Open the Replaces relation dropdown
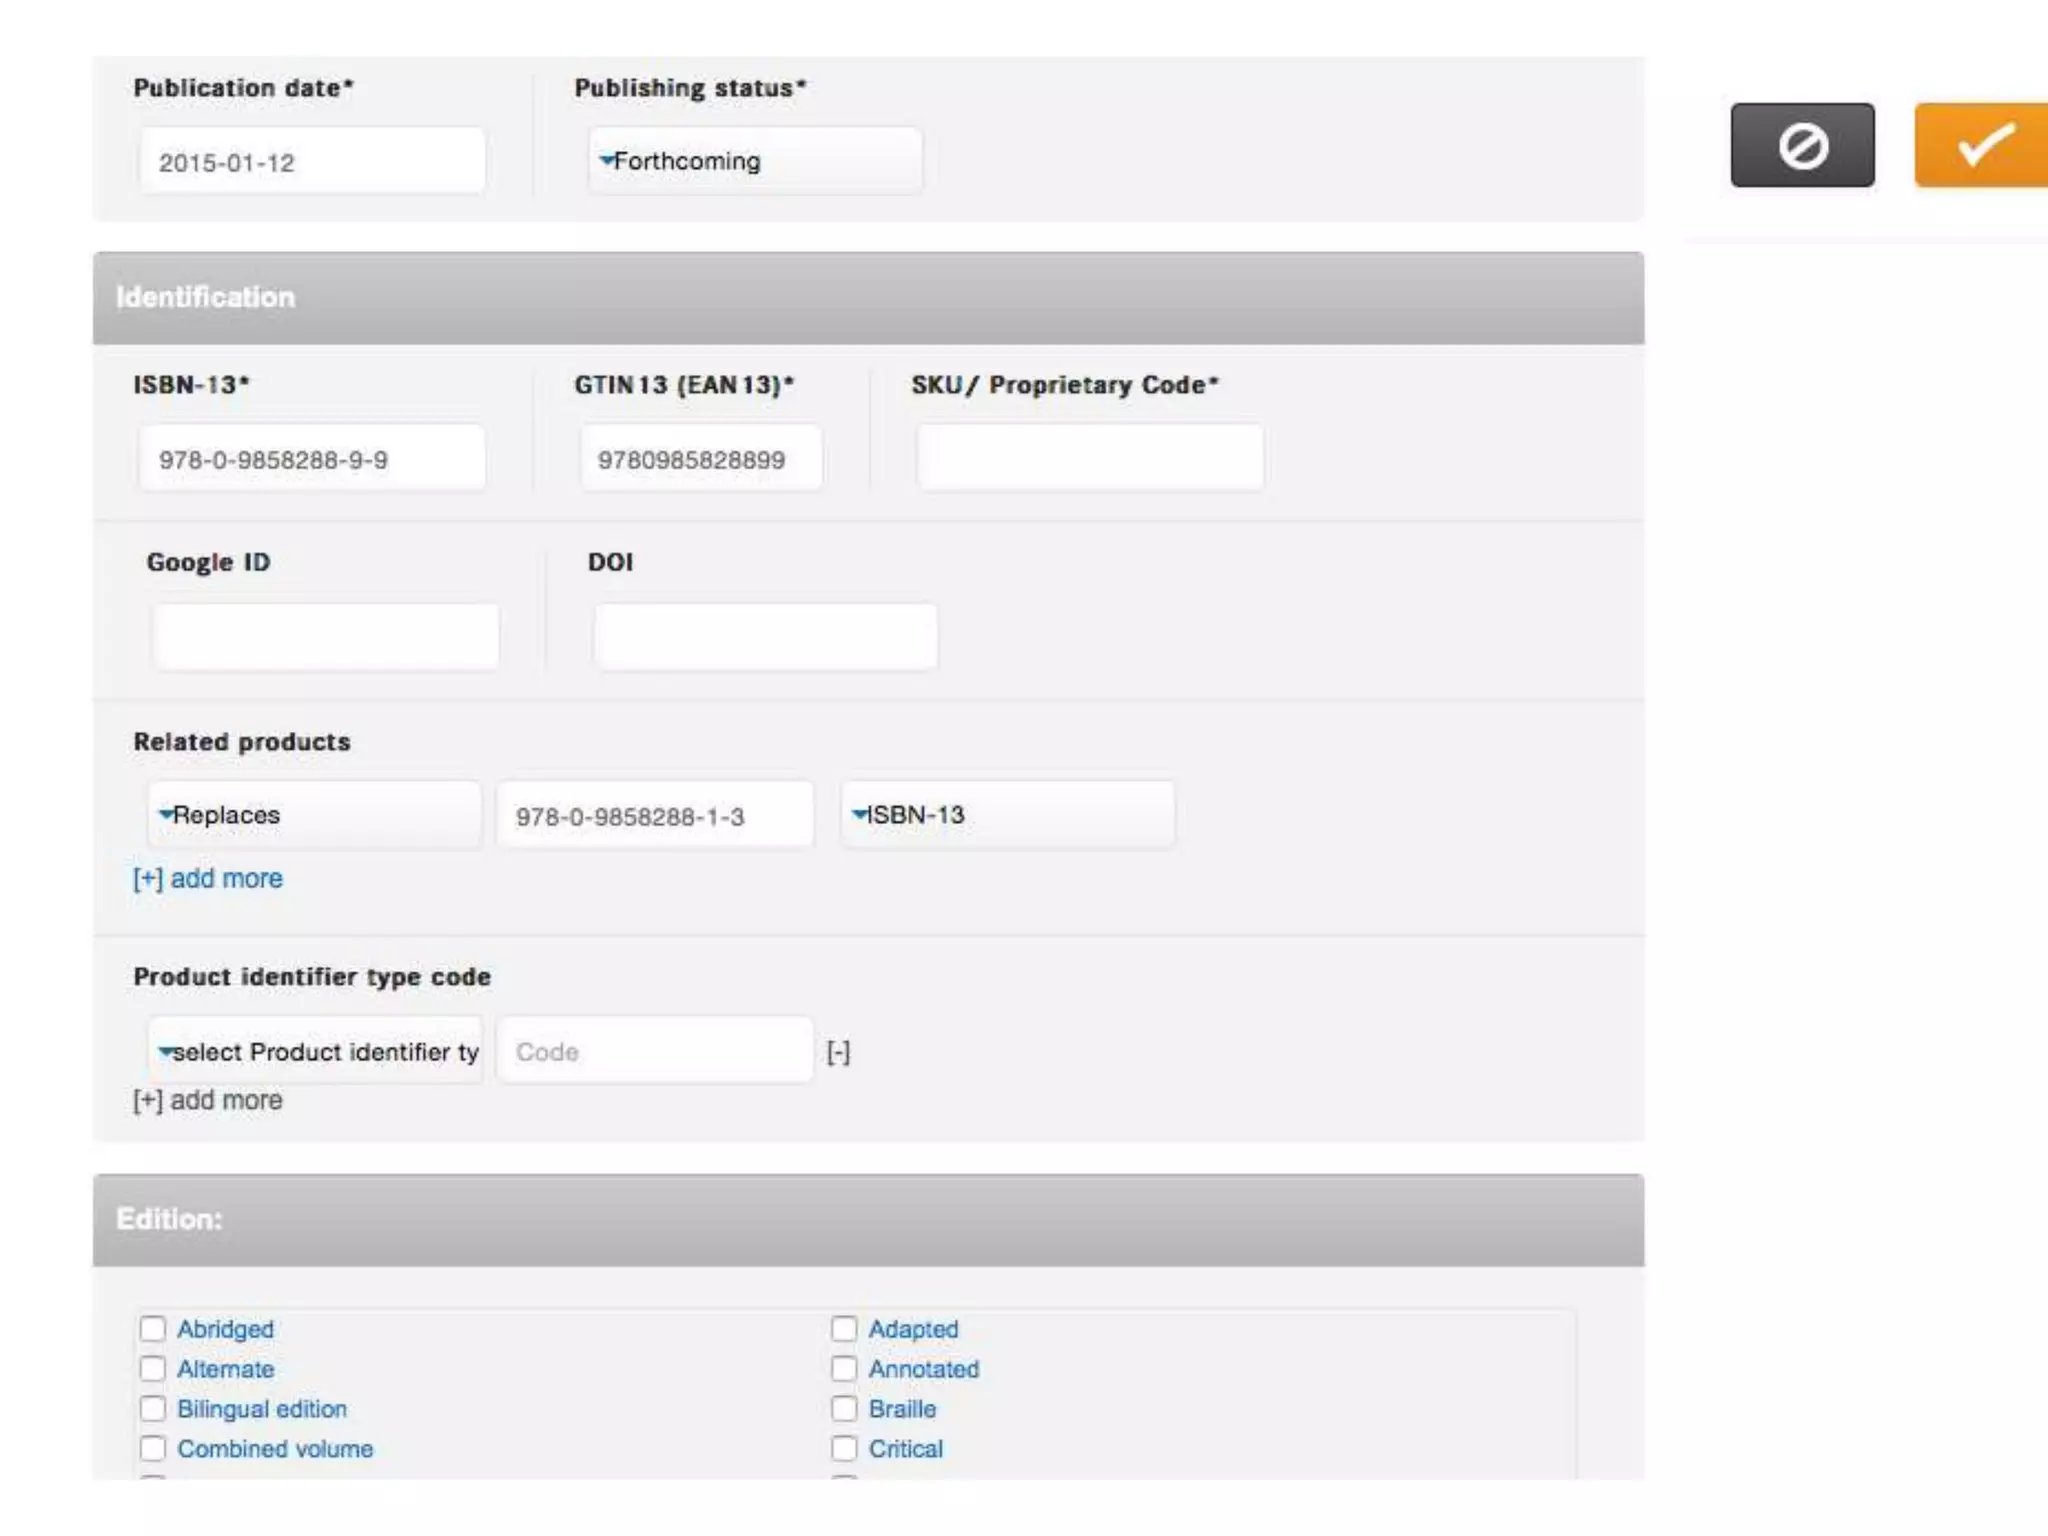 click(x=314, y=815)
